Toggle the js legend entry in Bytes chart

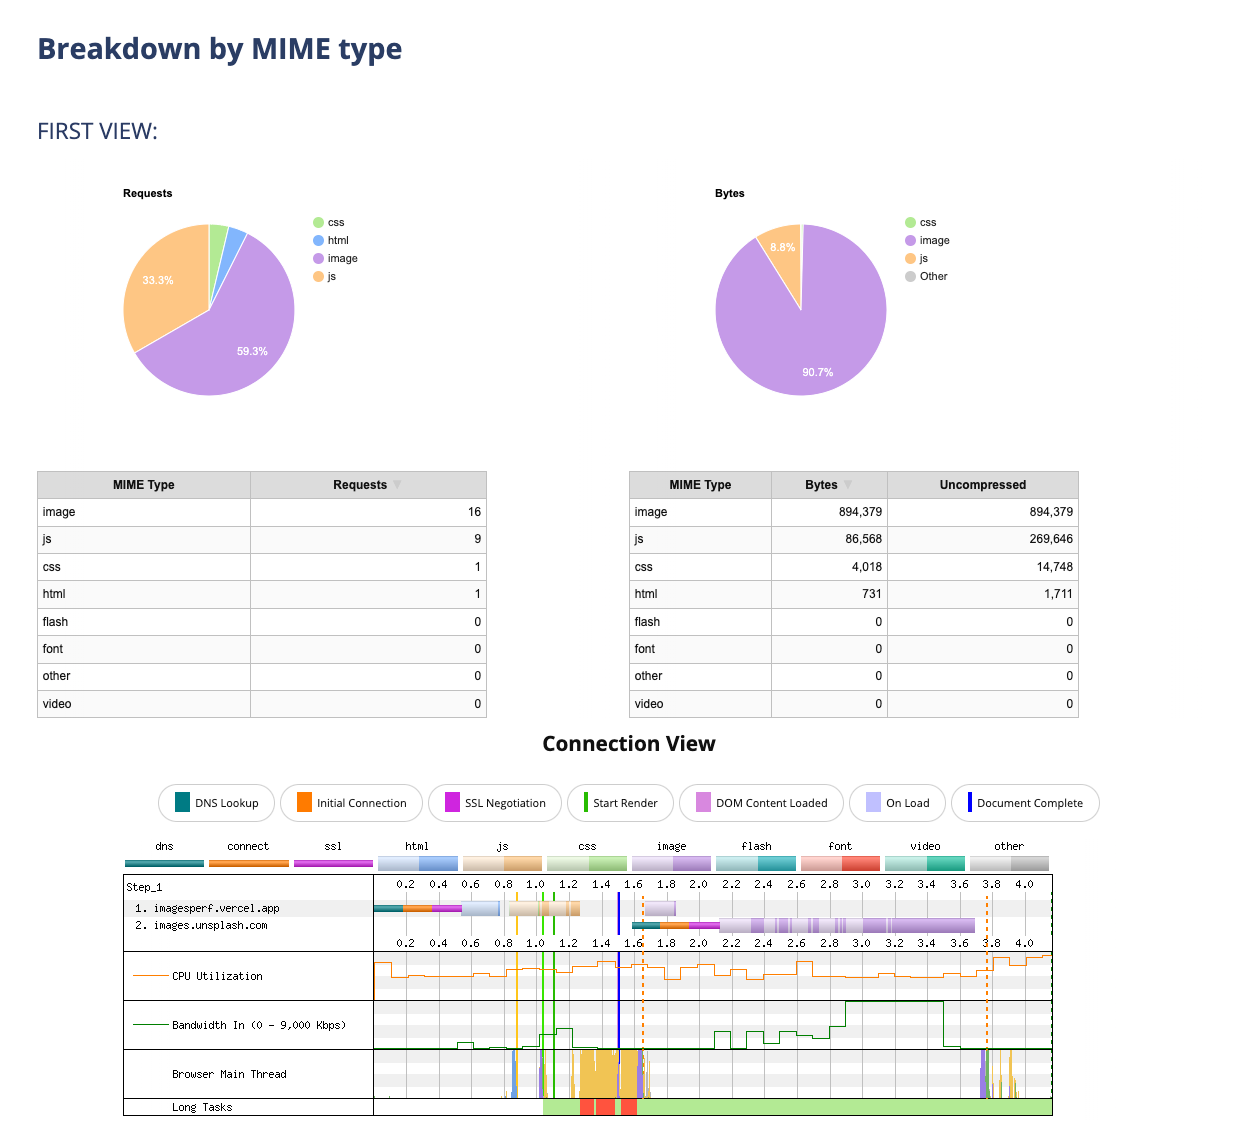[x=923, y=258]
